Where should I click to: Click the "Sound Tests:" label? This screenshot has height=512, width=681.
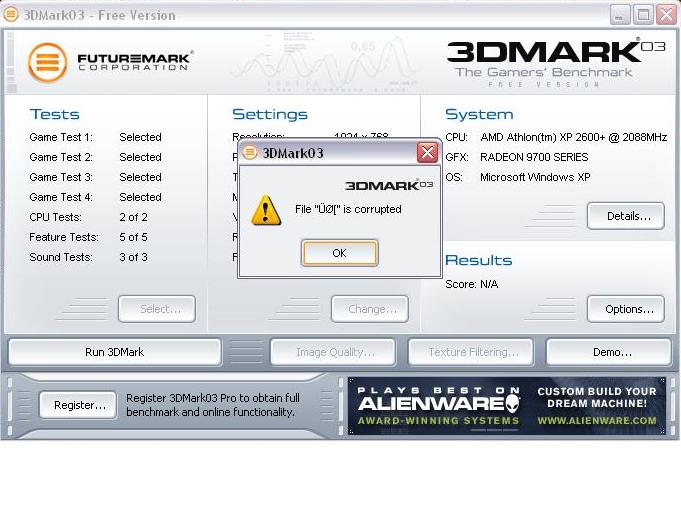[61, 257]
